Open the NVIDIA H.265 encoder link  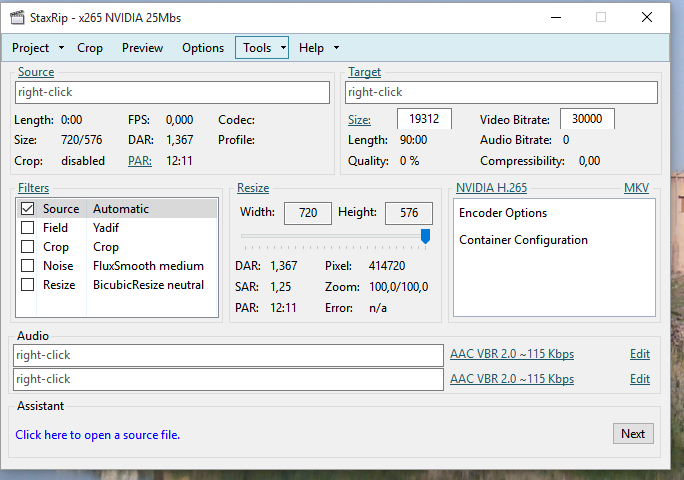click(x=492, y=188)
